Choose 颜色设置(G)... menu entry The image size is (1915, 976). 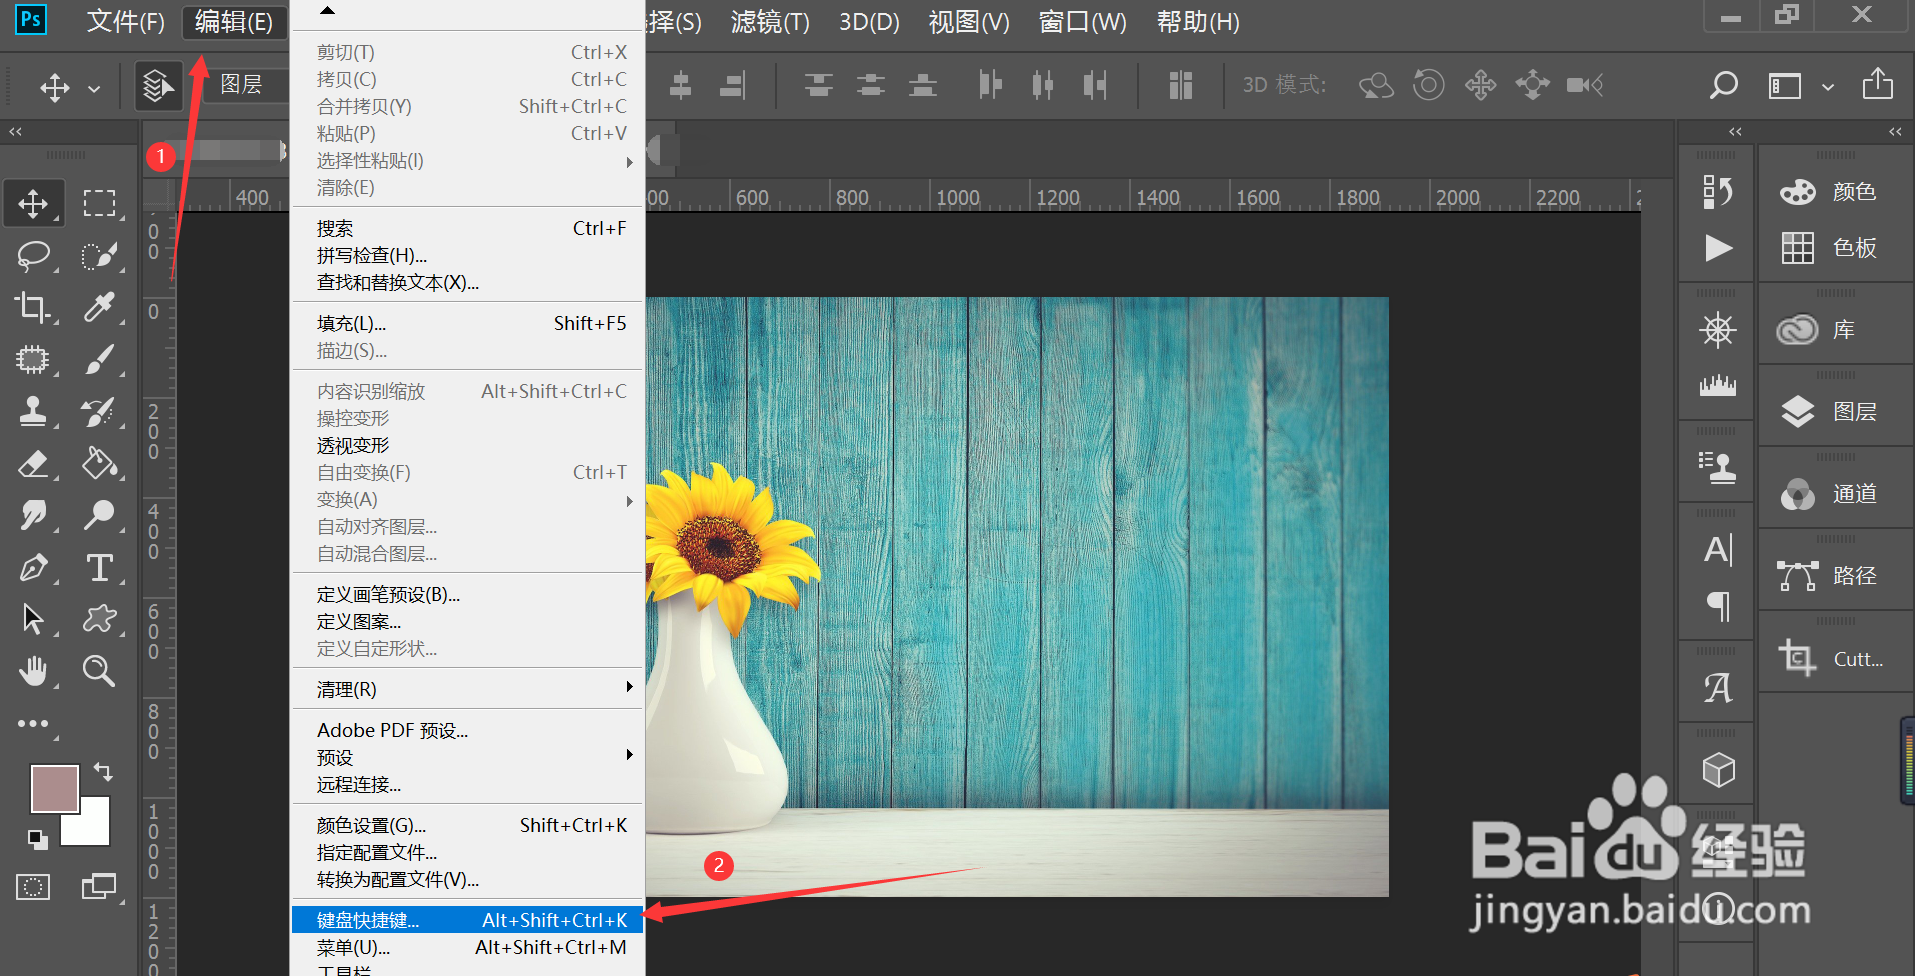[467, 825]
